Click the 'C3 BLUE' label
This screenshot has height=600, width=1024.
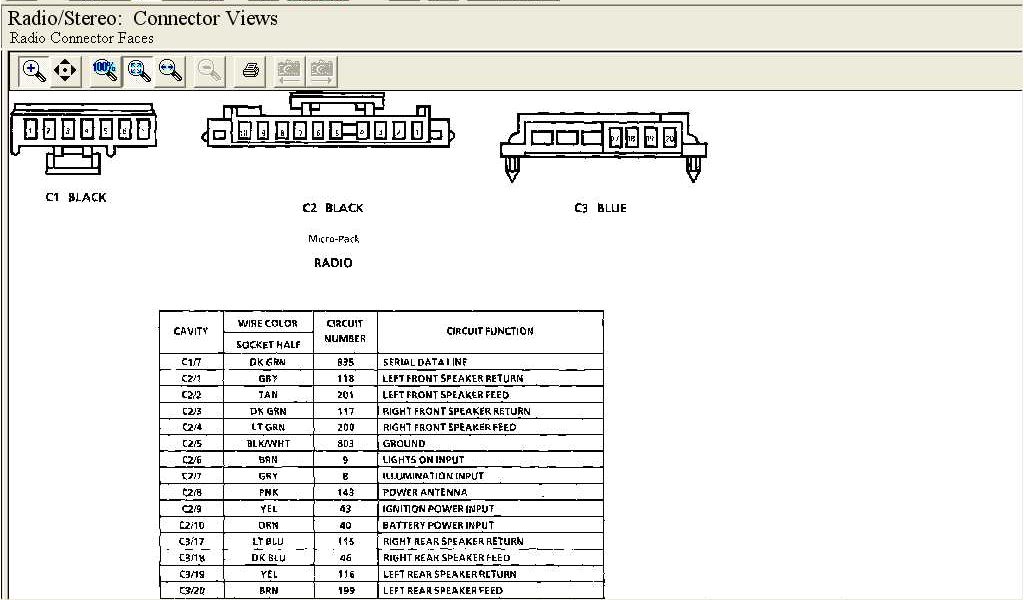point(600,208)
